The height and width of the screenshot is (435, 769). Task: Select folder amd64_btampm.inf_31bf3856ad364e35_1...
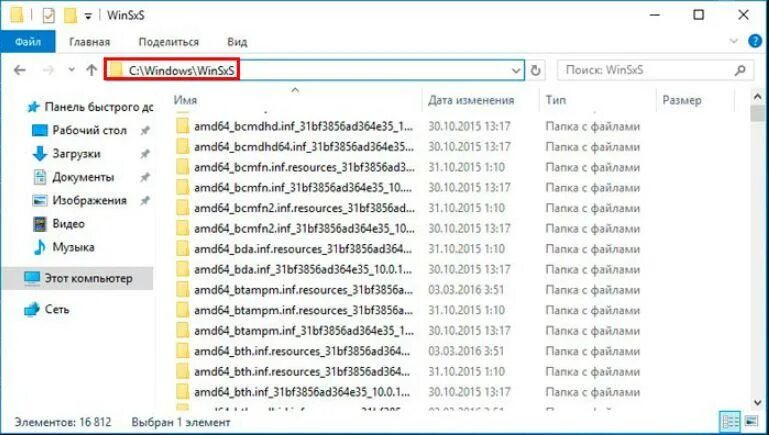pyautogui.click(x=304, y=331)
